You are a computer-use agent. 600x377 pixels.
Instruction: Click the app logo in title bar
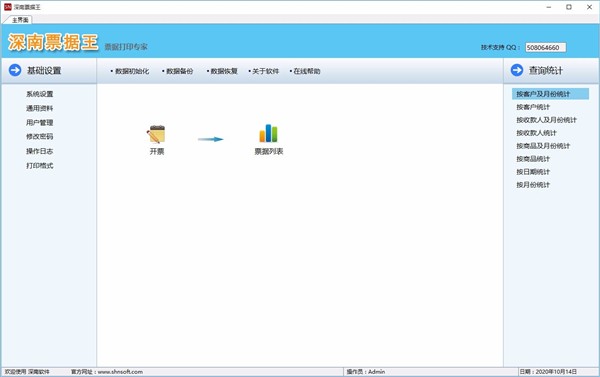[8, 7]
